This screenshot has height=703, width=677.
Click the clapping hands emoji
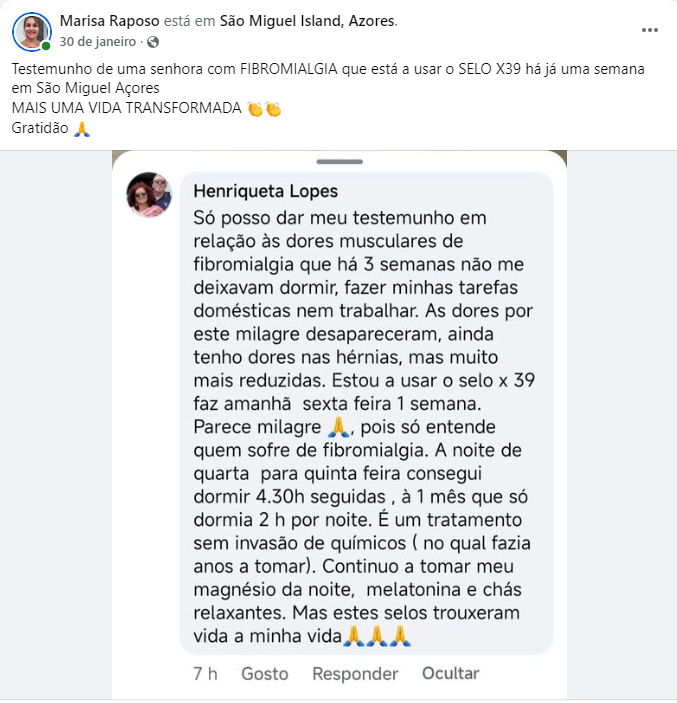(x=265, y=109)
